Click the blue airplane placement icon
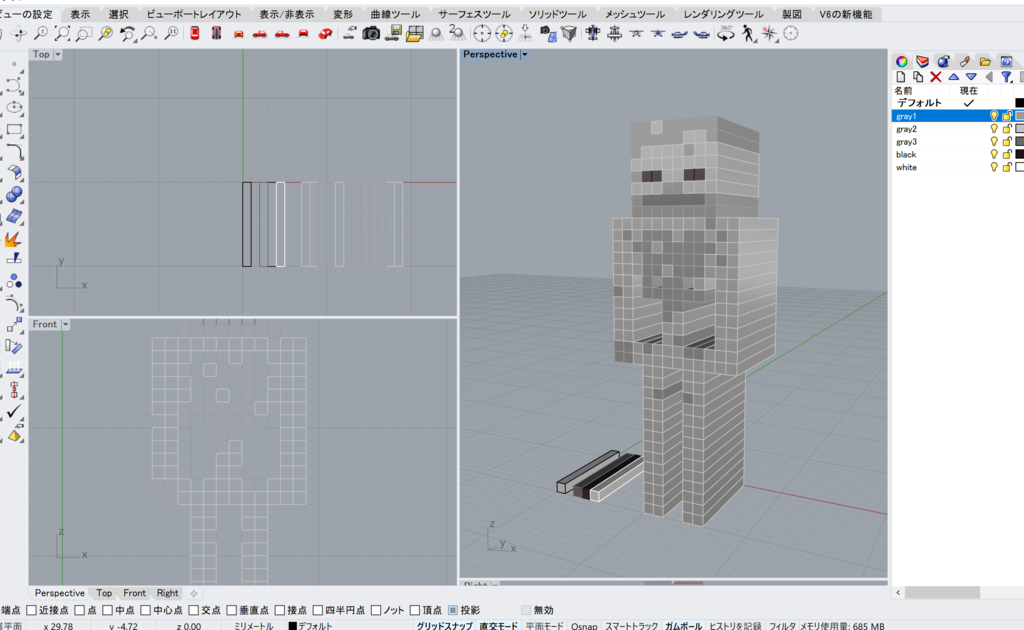The image size is (1024, 630). pos(680,34)
